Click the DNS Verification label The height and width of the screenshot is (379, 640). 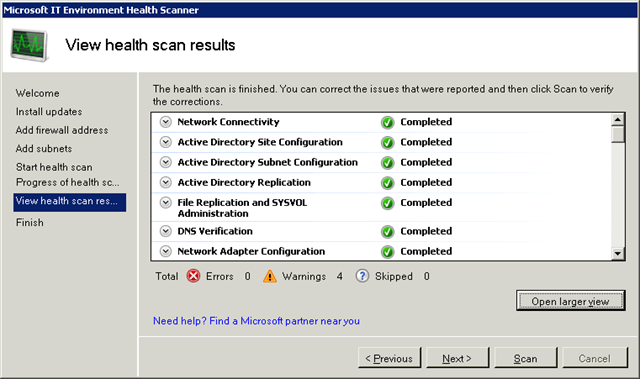215,231
